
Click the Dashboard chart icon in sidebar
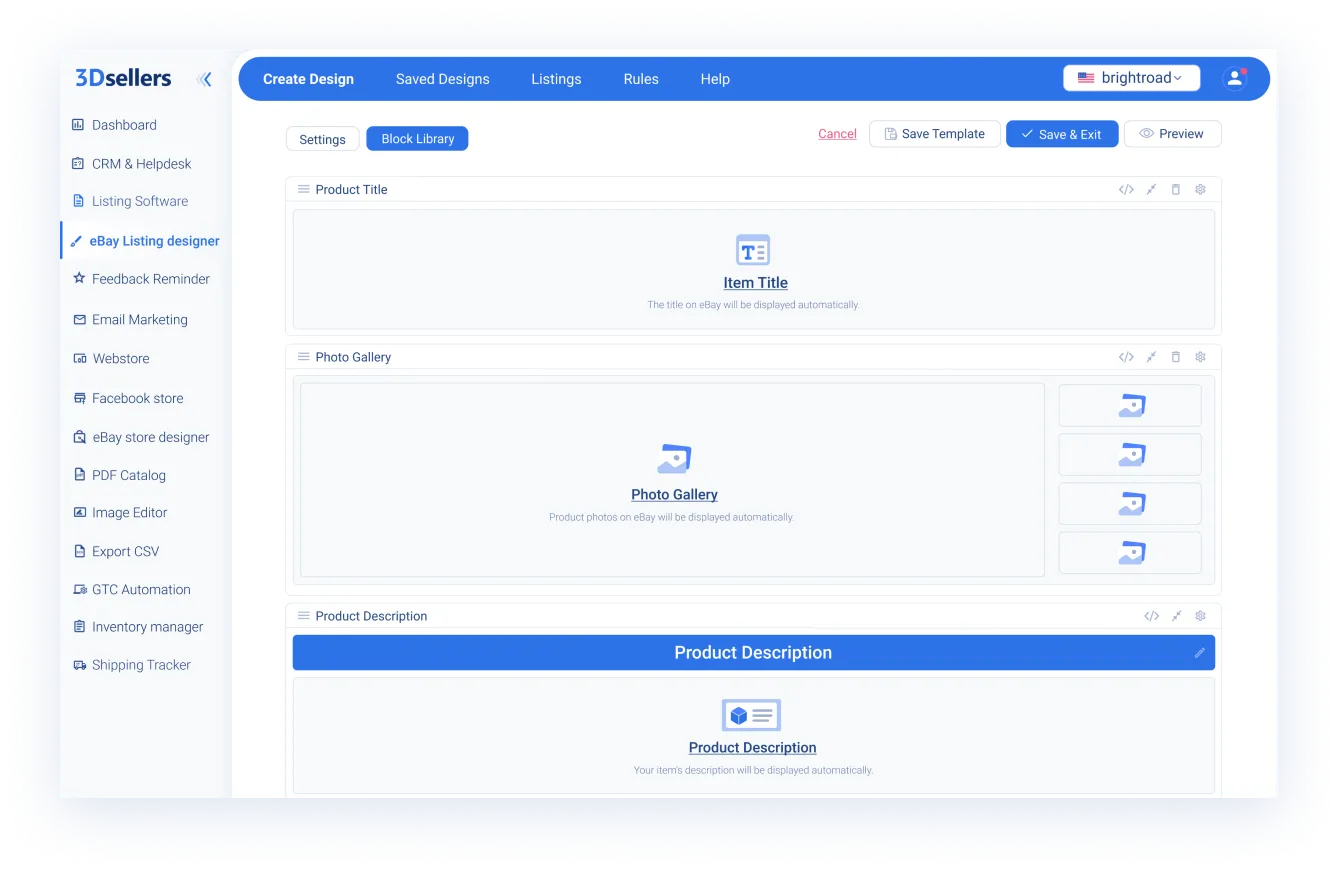pos(78,125)
